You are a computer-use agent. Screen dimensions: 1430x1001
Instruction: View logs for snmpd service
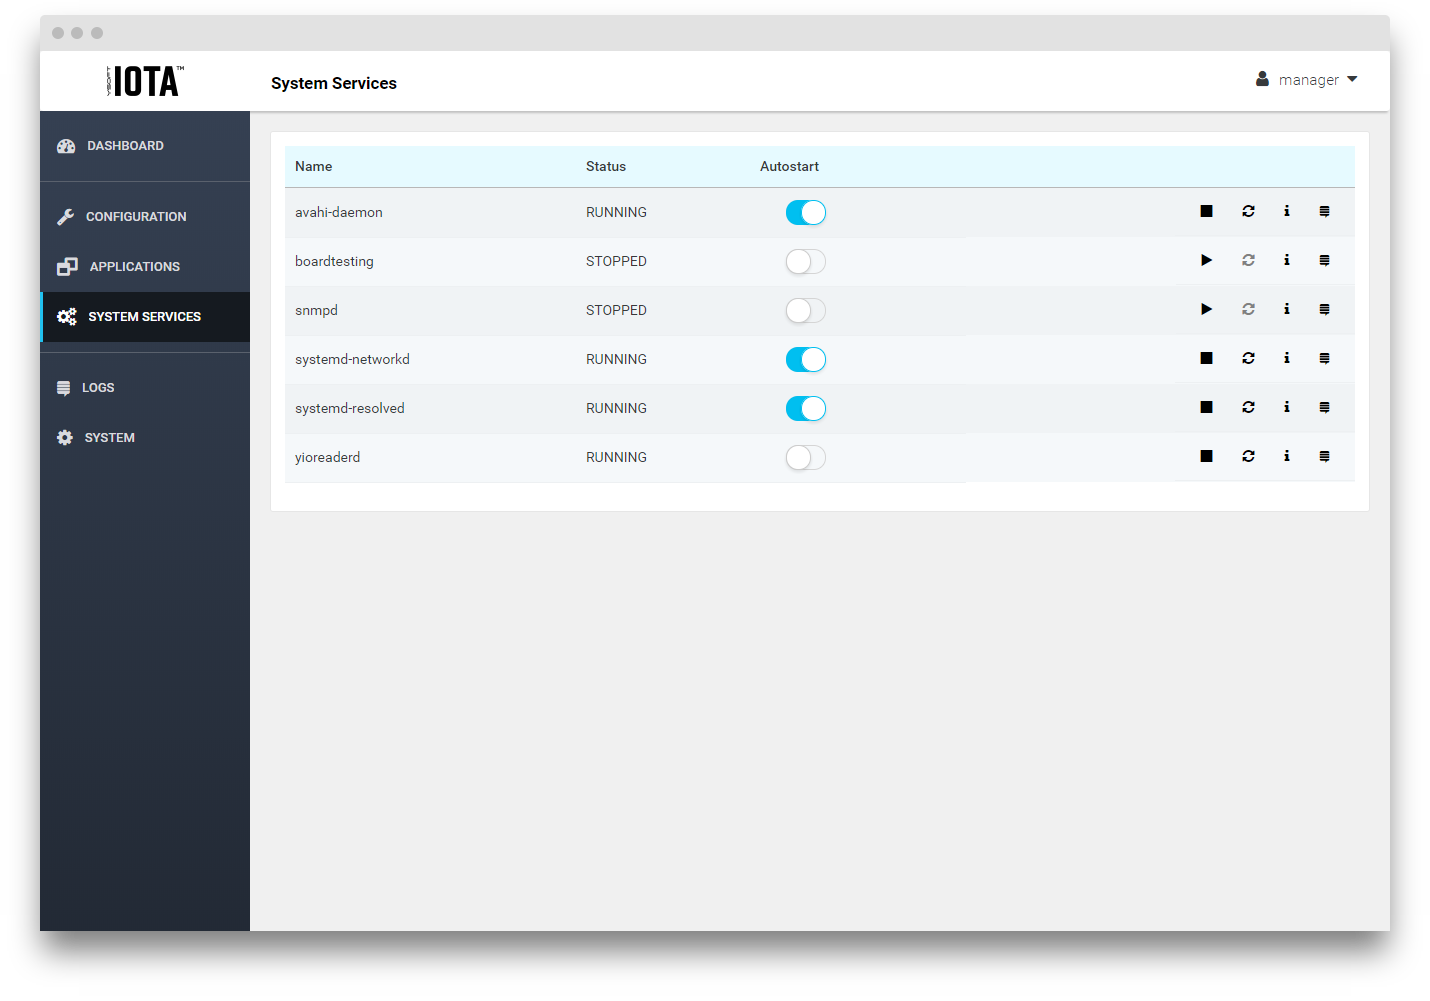(x=1324, y=309)
